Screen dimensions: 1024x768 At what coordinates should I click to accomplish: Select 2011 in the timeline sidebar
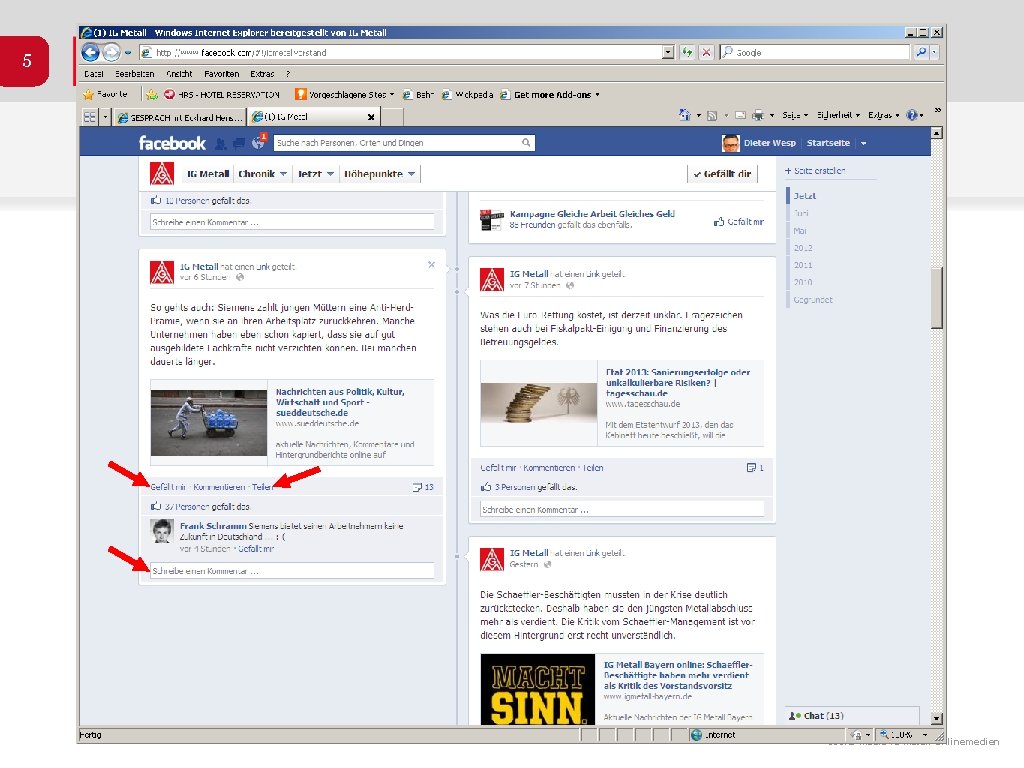point(803,265)
